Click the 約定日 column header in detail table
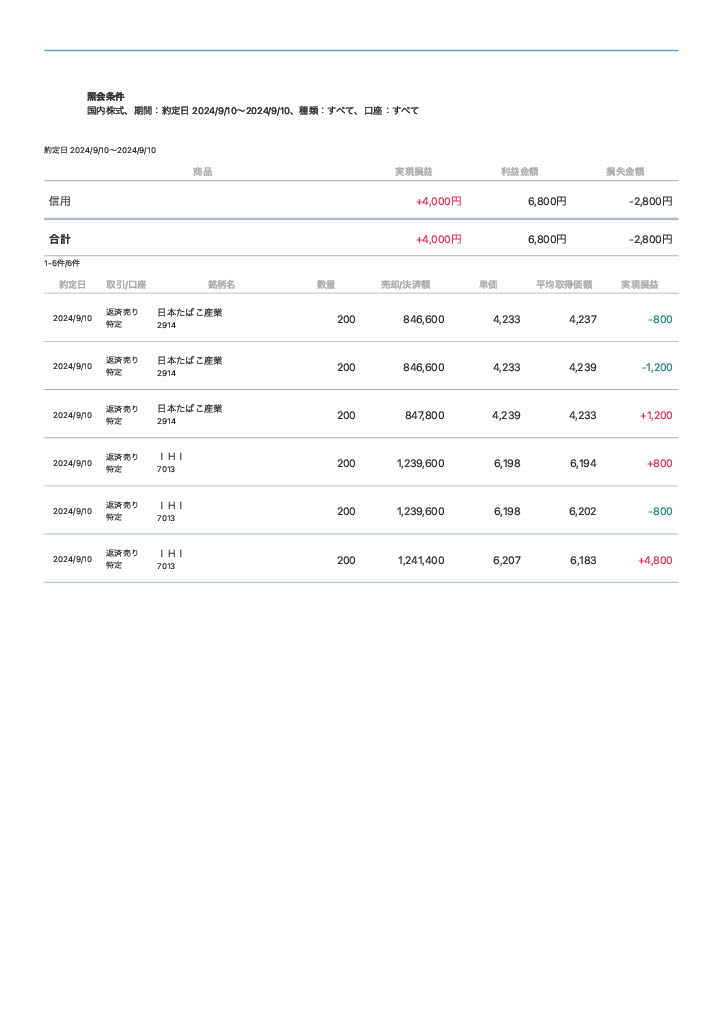Image resolution: width=722 pixels, height=1024 pixels. click(x=72, y=285)
